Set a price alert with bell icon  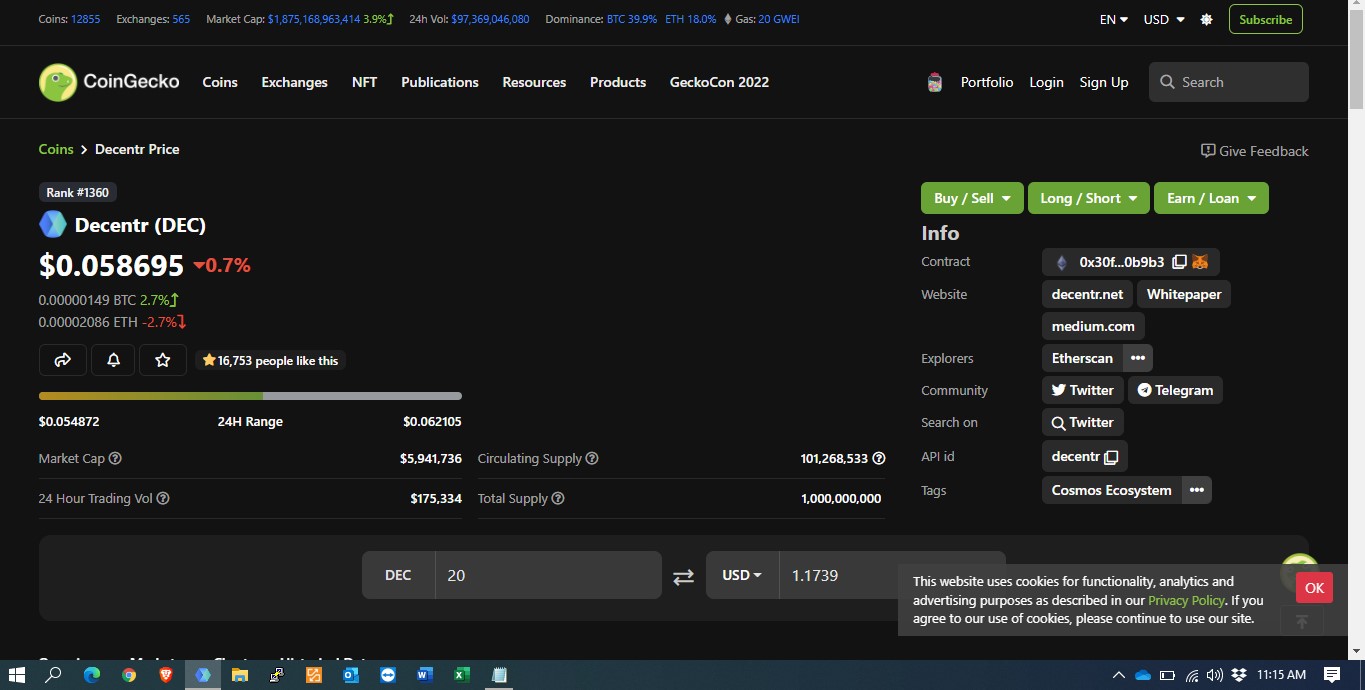coord(113,360)
